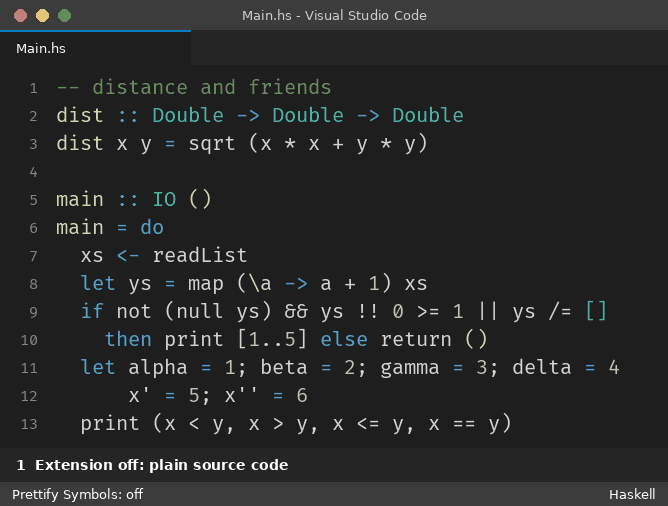The height and width of the screenshot is (506, 668).
Task: Click the print call on line 13
Action: [110, 424]
